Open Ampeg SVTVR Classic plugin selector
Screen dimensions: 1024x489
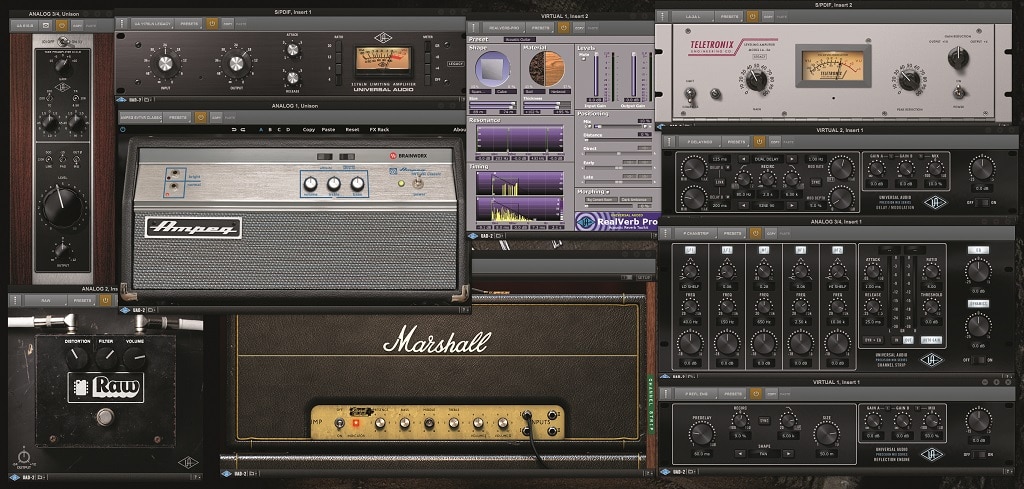tap(140, 118)
